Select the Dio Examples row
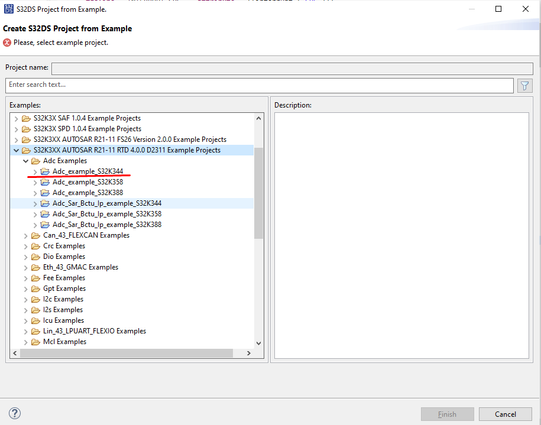 (x=64, y=257)
